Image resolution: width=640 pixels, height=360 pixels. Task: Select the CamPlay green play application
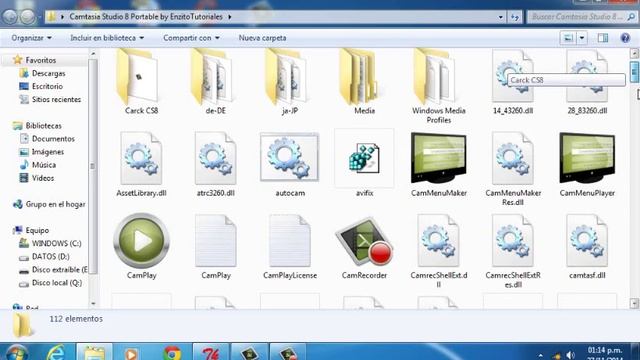pyautogui.click(x=141, y=246)
